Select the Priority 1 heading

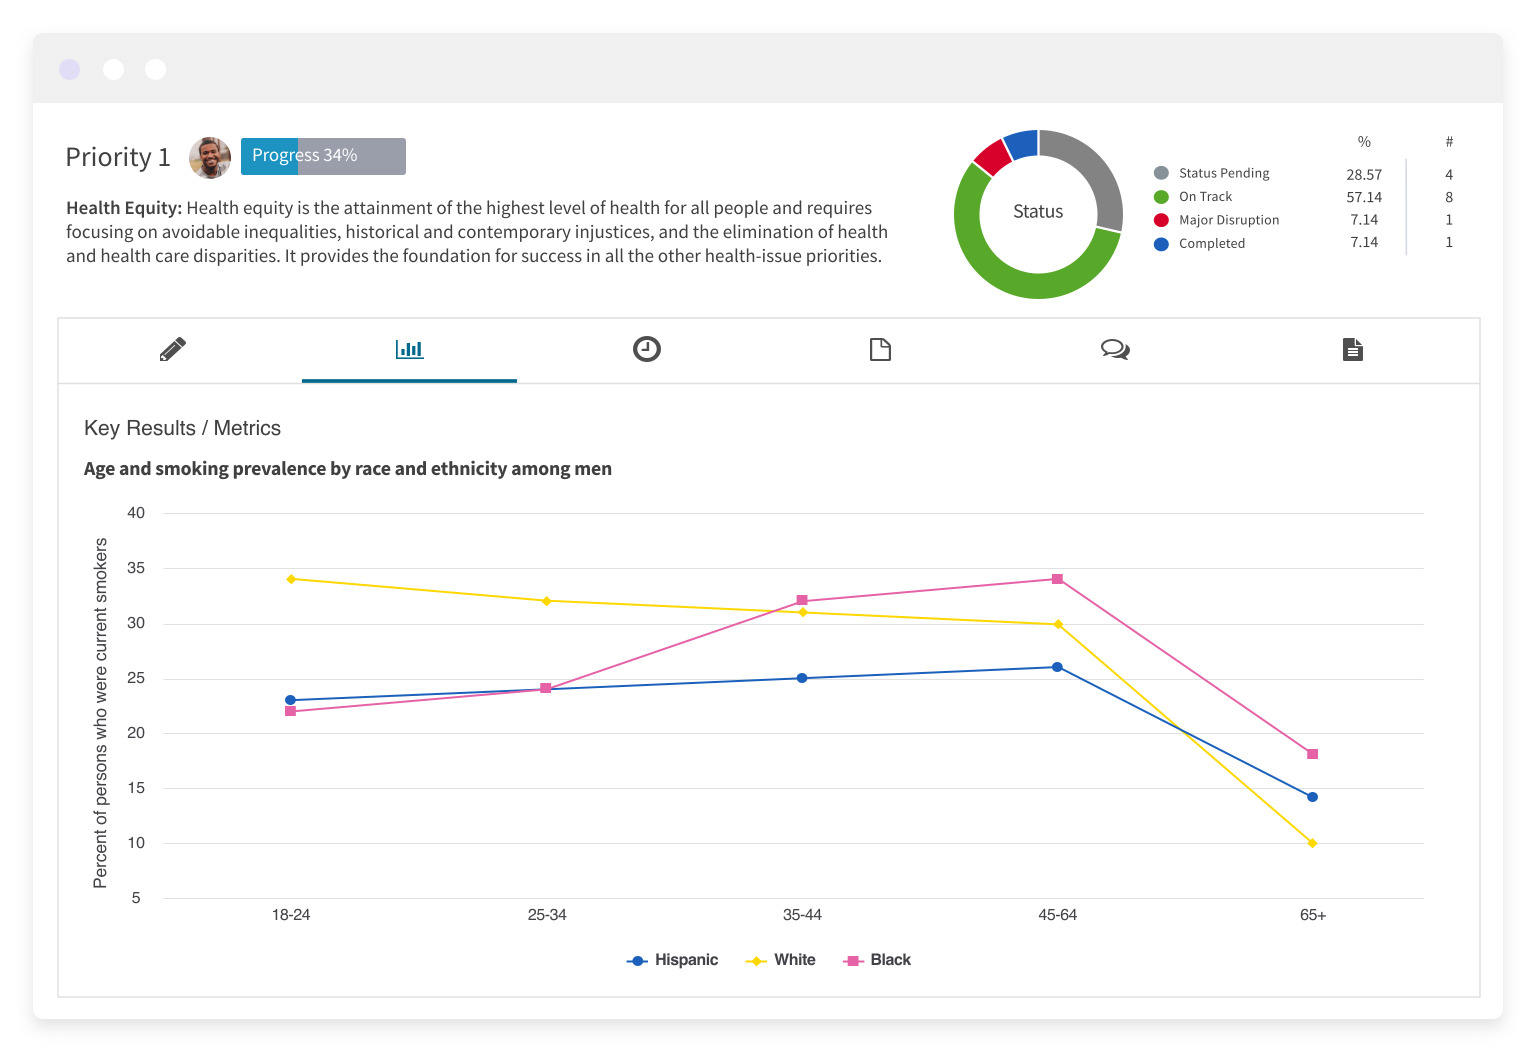tap(118, 157)
